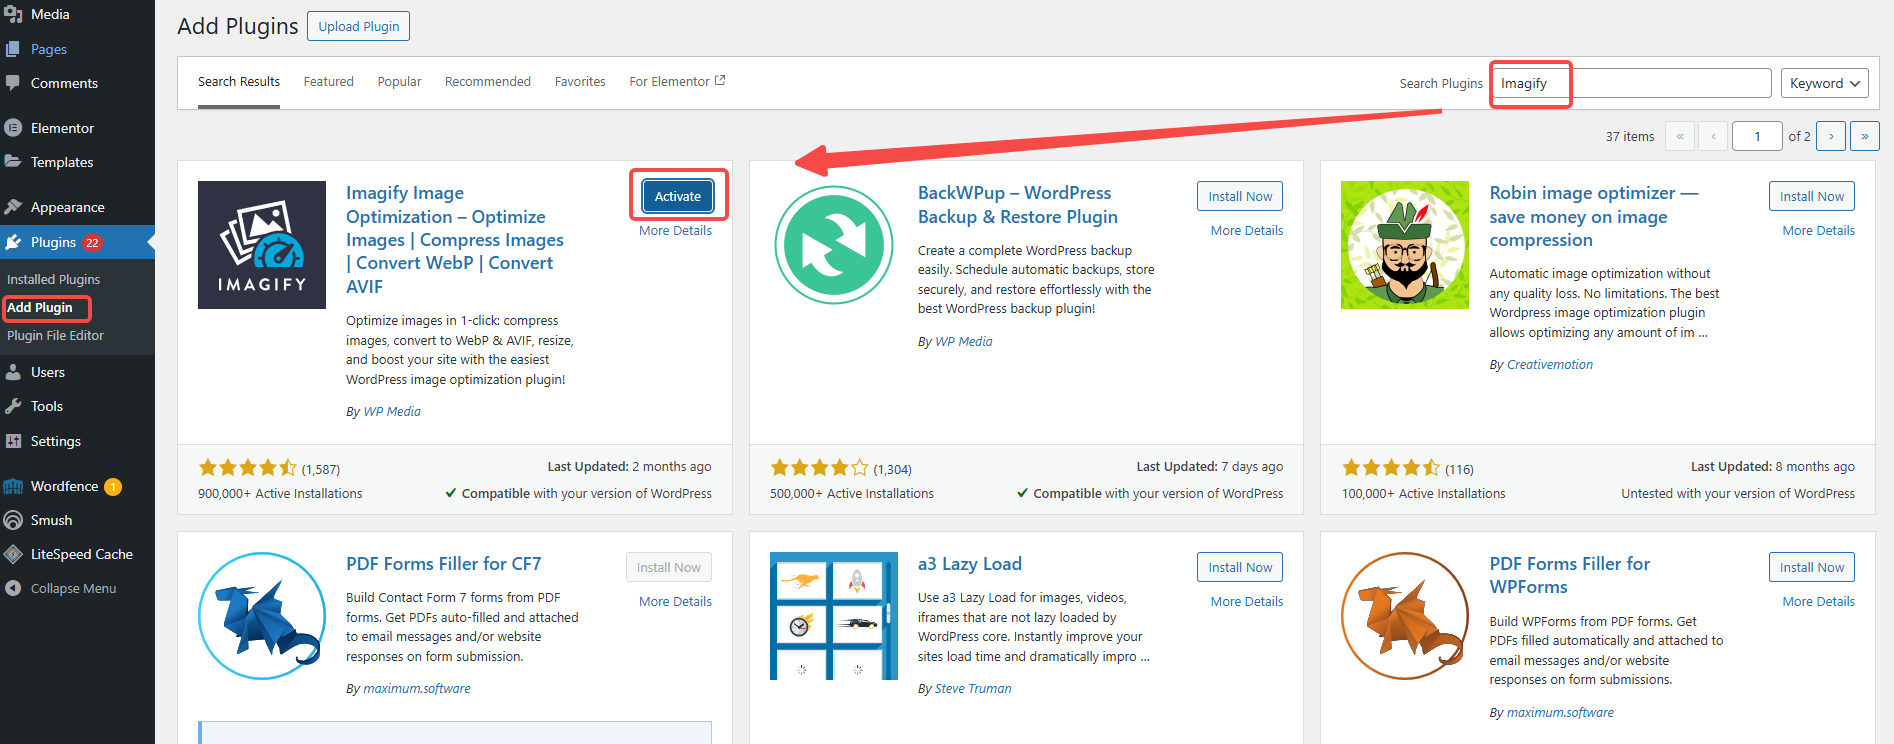
Task: Open LiteSpeed Cache menu item
Action: [x=81, y=554]
